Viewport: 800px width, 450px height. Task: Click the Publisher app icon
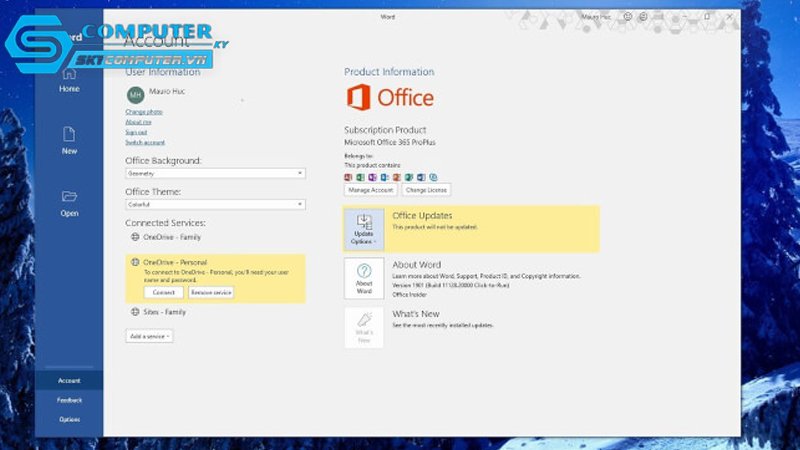409,177
